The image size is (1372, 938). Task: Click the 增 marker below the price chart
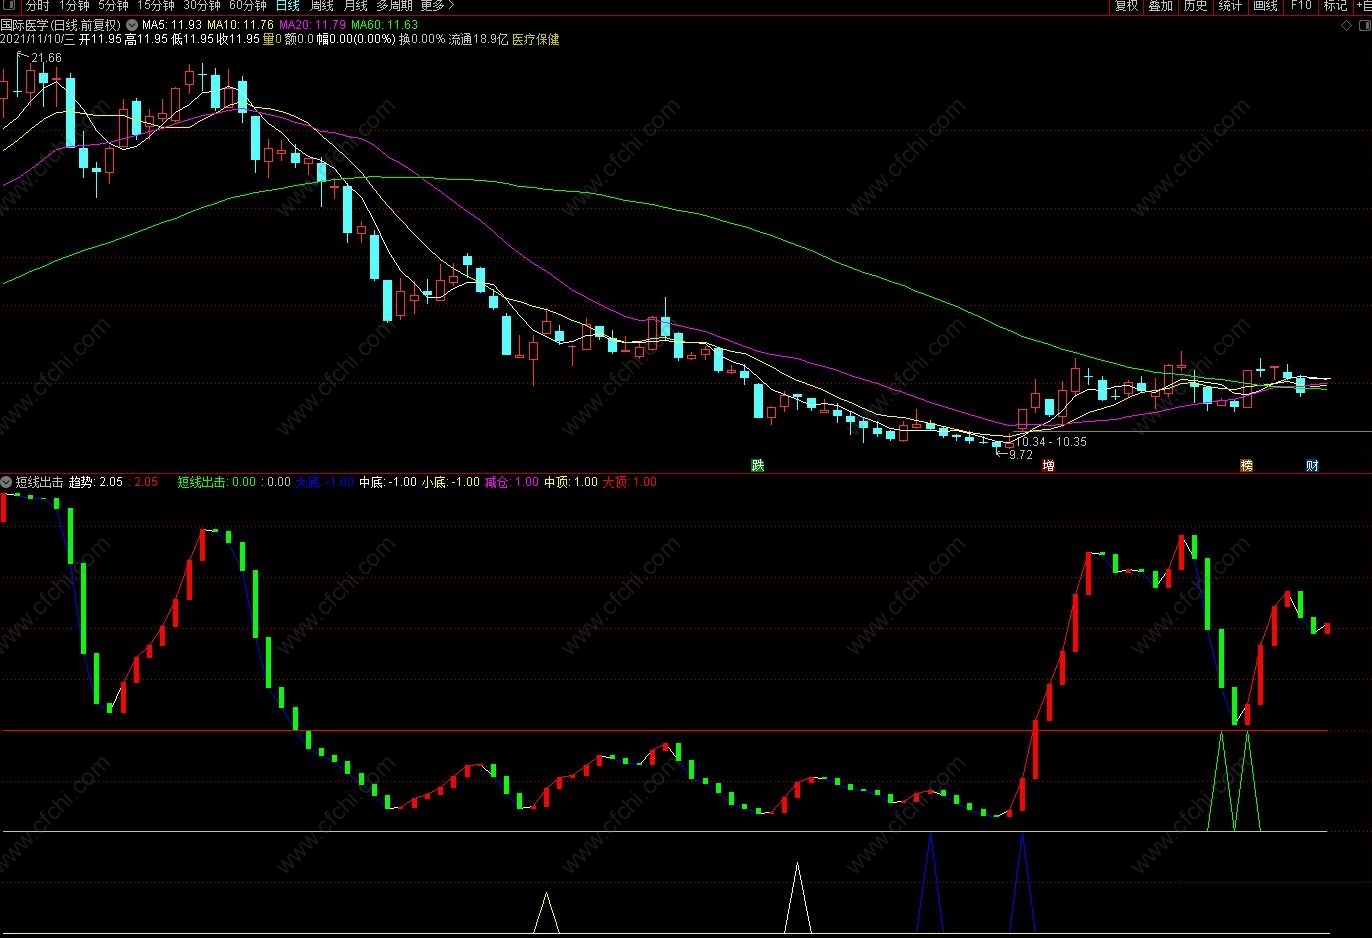1048,465
